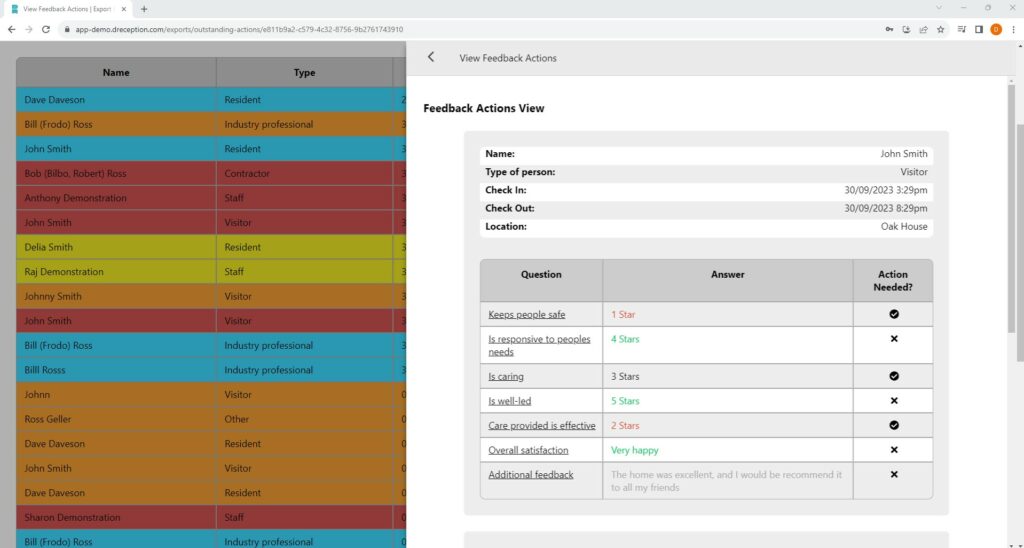Select the Ross Geller row
1024x548 pixels.
click(211, 419)
